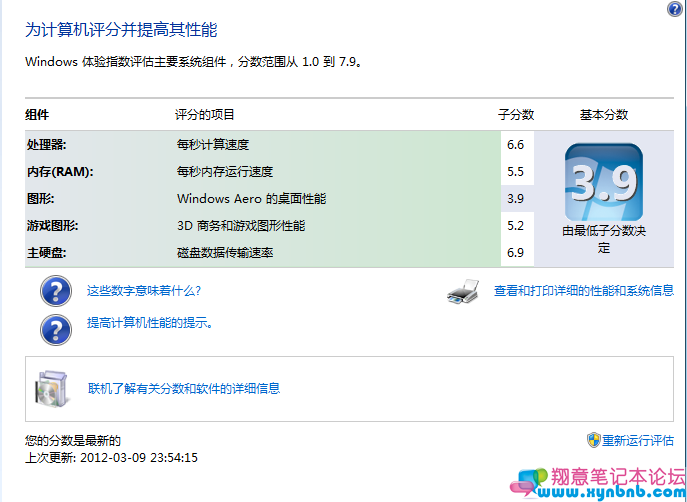The image size is (687, 502).
Task: Click the question icon beside 提高计算机性能的提示
Action: point(56,330)
